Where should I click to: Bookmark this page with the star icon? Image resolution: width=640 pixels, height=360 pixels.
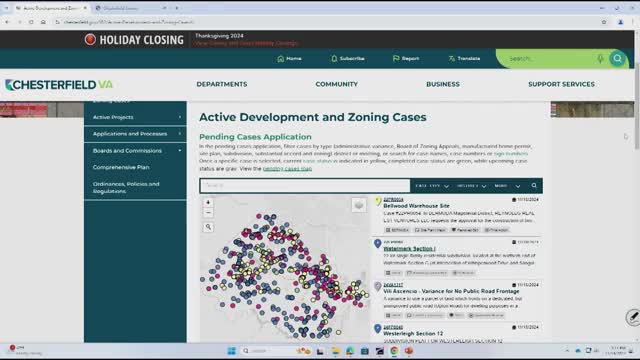(604, 22)
